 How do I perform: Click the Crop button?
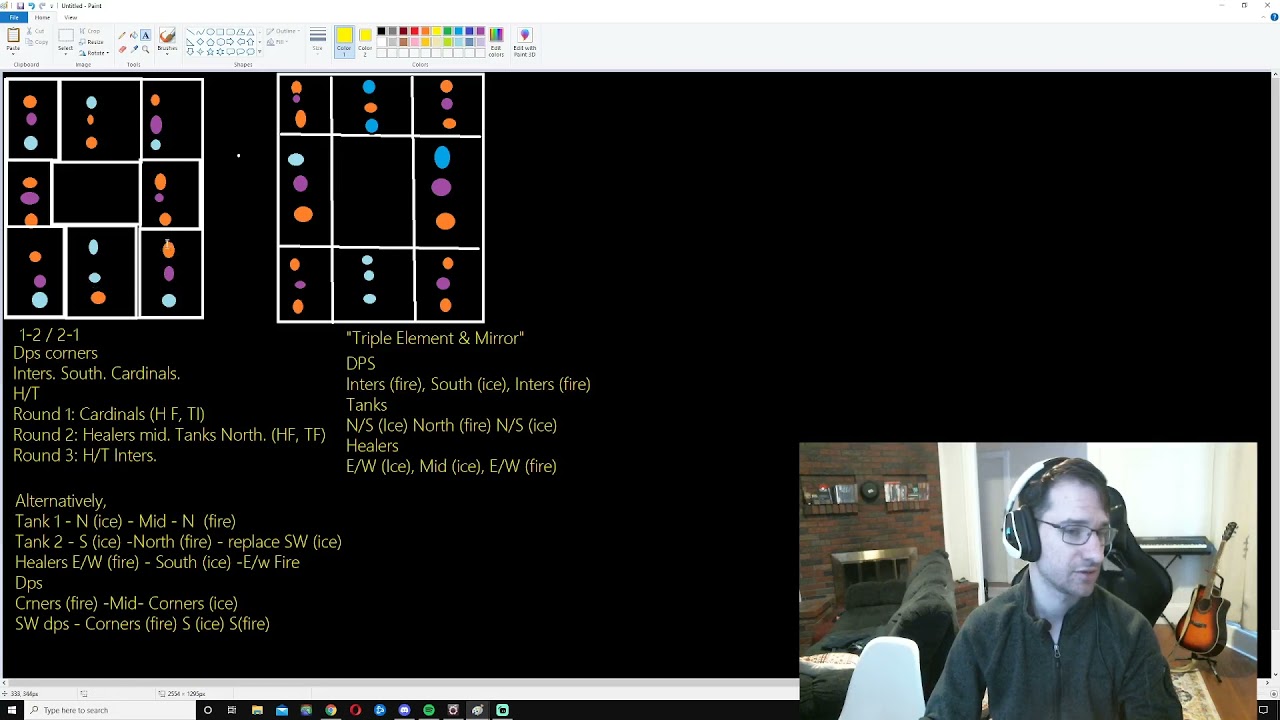coord(90,31)
